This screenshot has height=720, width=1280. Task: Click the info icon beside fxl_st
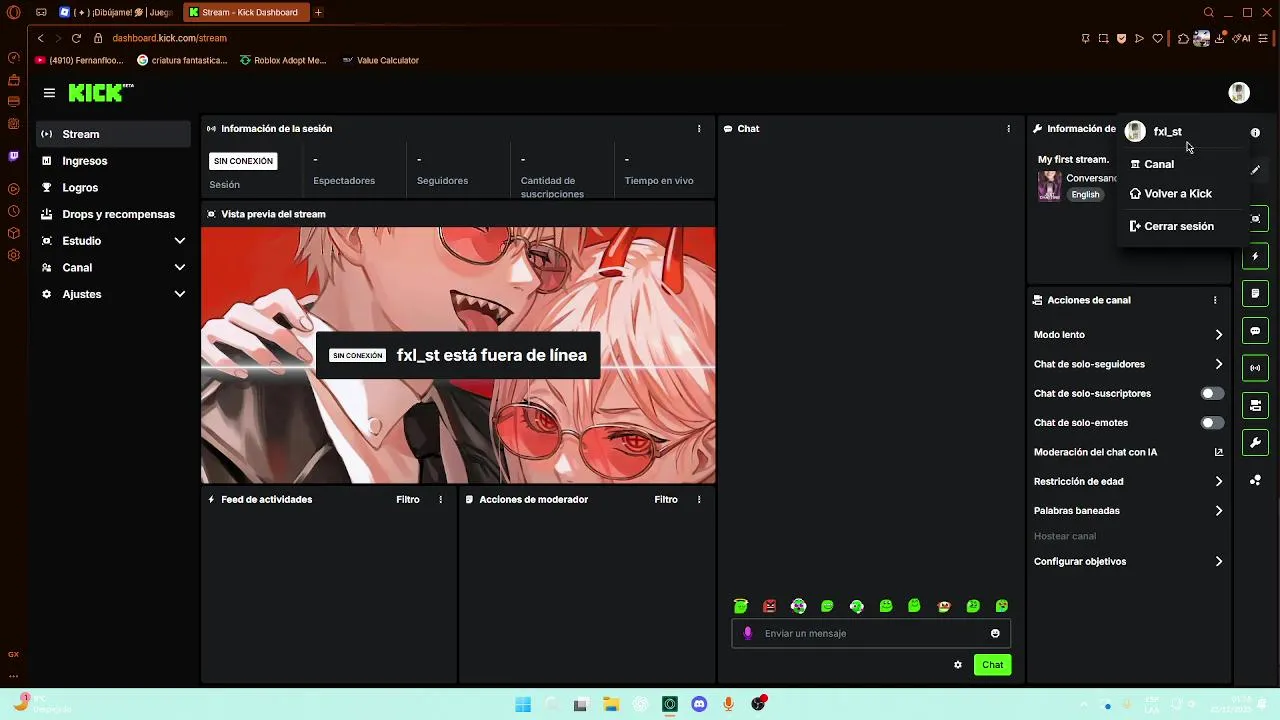click(1255, 132)
